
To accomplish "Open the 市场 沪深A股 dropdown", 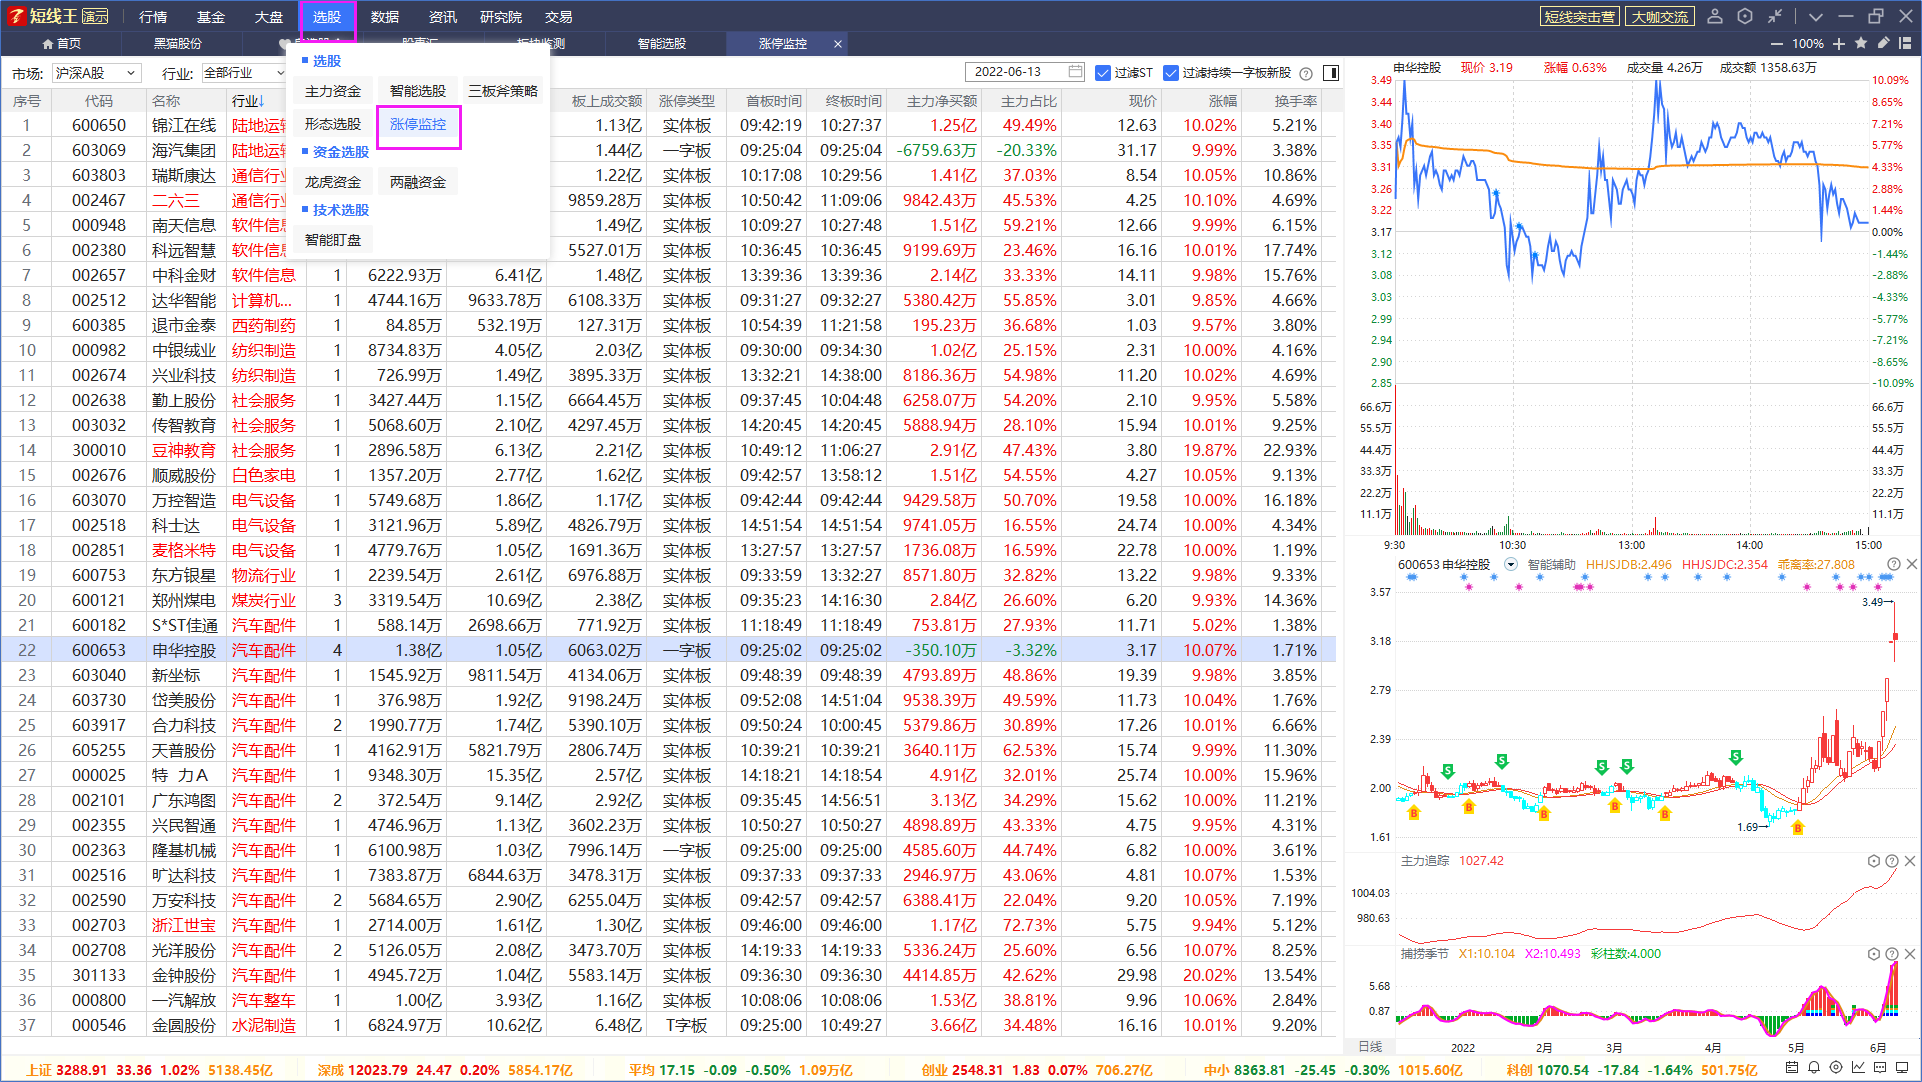I will [96, 73].
